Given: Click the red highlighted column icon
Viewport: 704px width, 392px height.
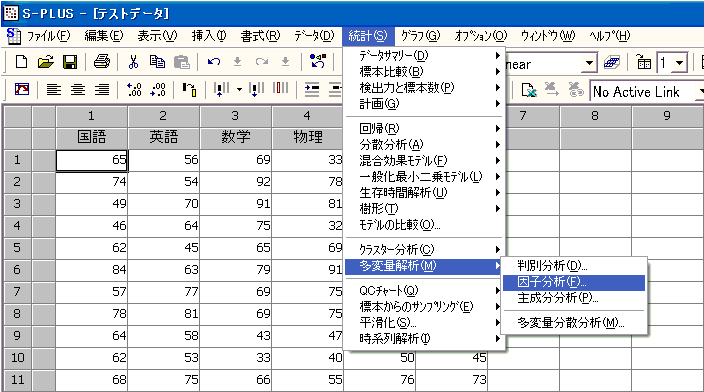Looking at the screenshot, I should click(x=281, y=88).
